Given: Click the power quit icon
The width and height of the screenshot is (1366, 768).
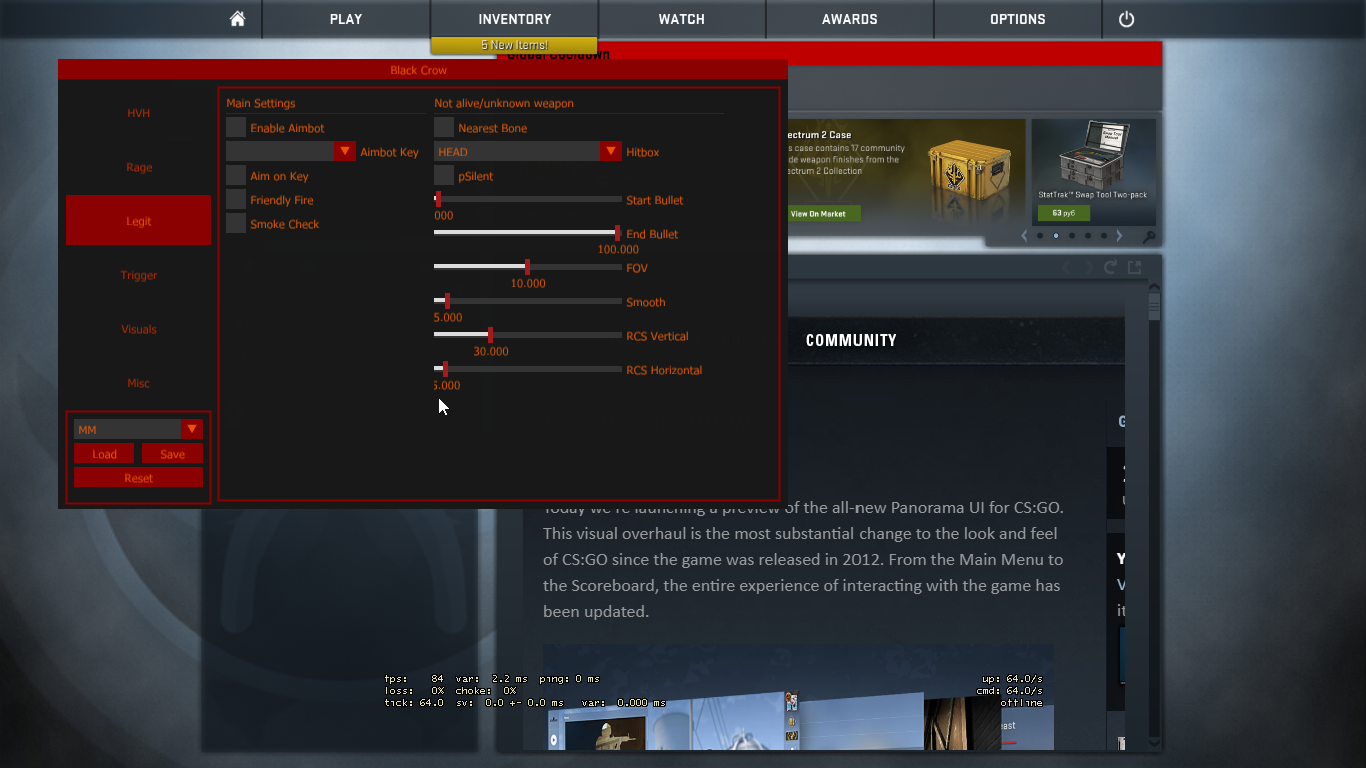Looking at the screenshot, I should coord(1126,19).
